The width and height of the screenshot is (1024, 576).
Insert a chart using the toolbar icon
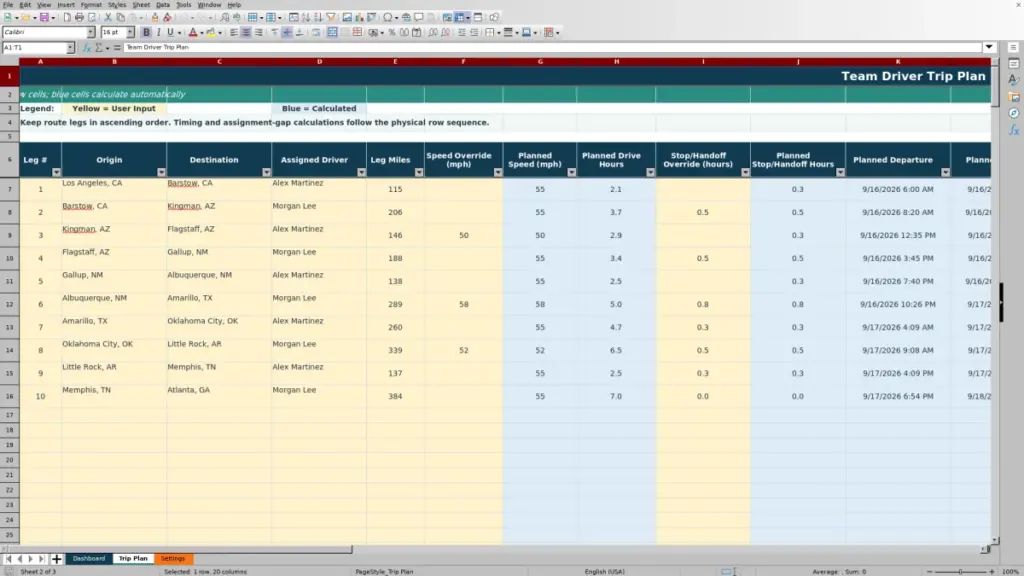(359, 18)
